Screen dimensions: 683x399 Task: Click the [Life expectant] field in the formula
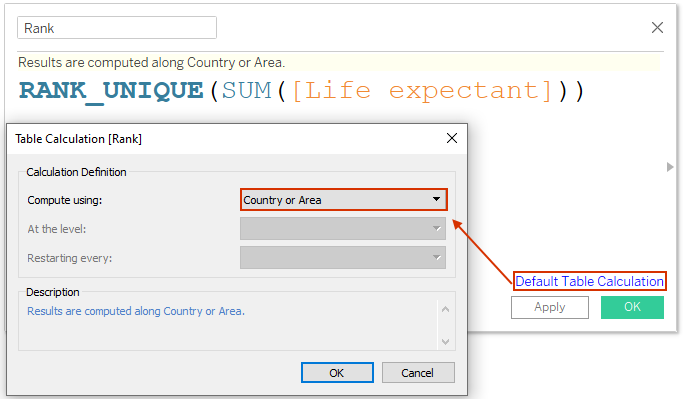(422, 91)
